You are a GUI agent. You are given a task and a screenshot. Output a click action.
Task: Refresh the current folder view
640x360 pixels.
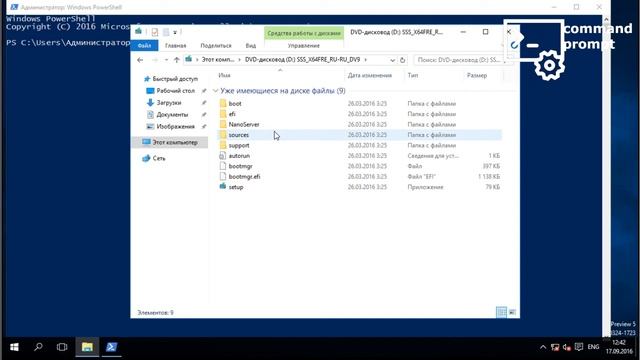click(x=402, y=60)
